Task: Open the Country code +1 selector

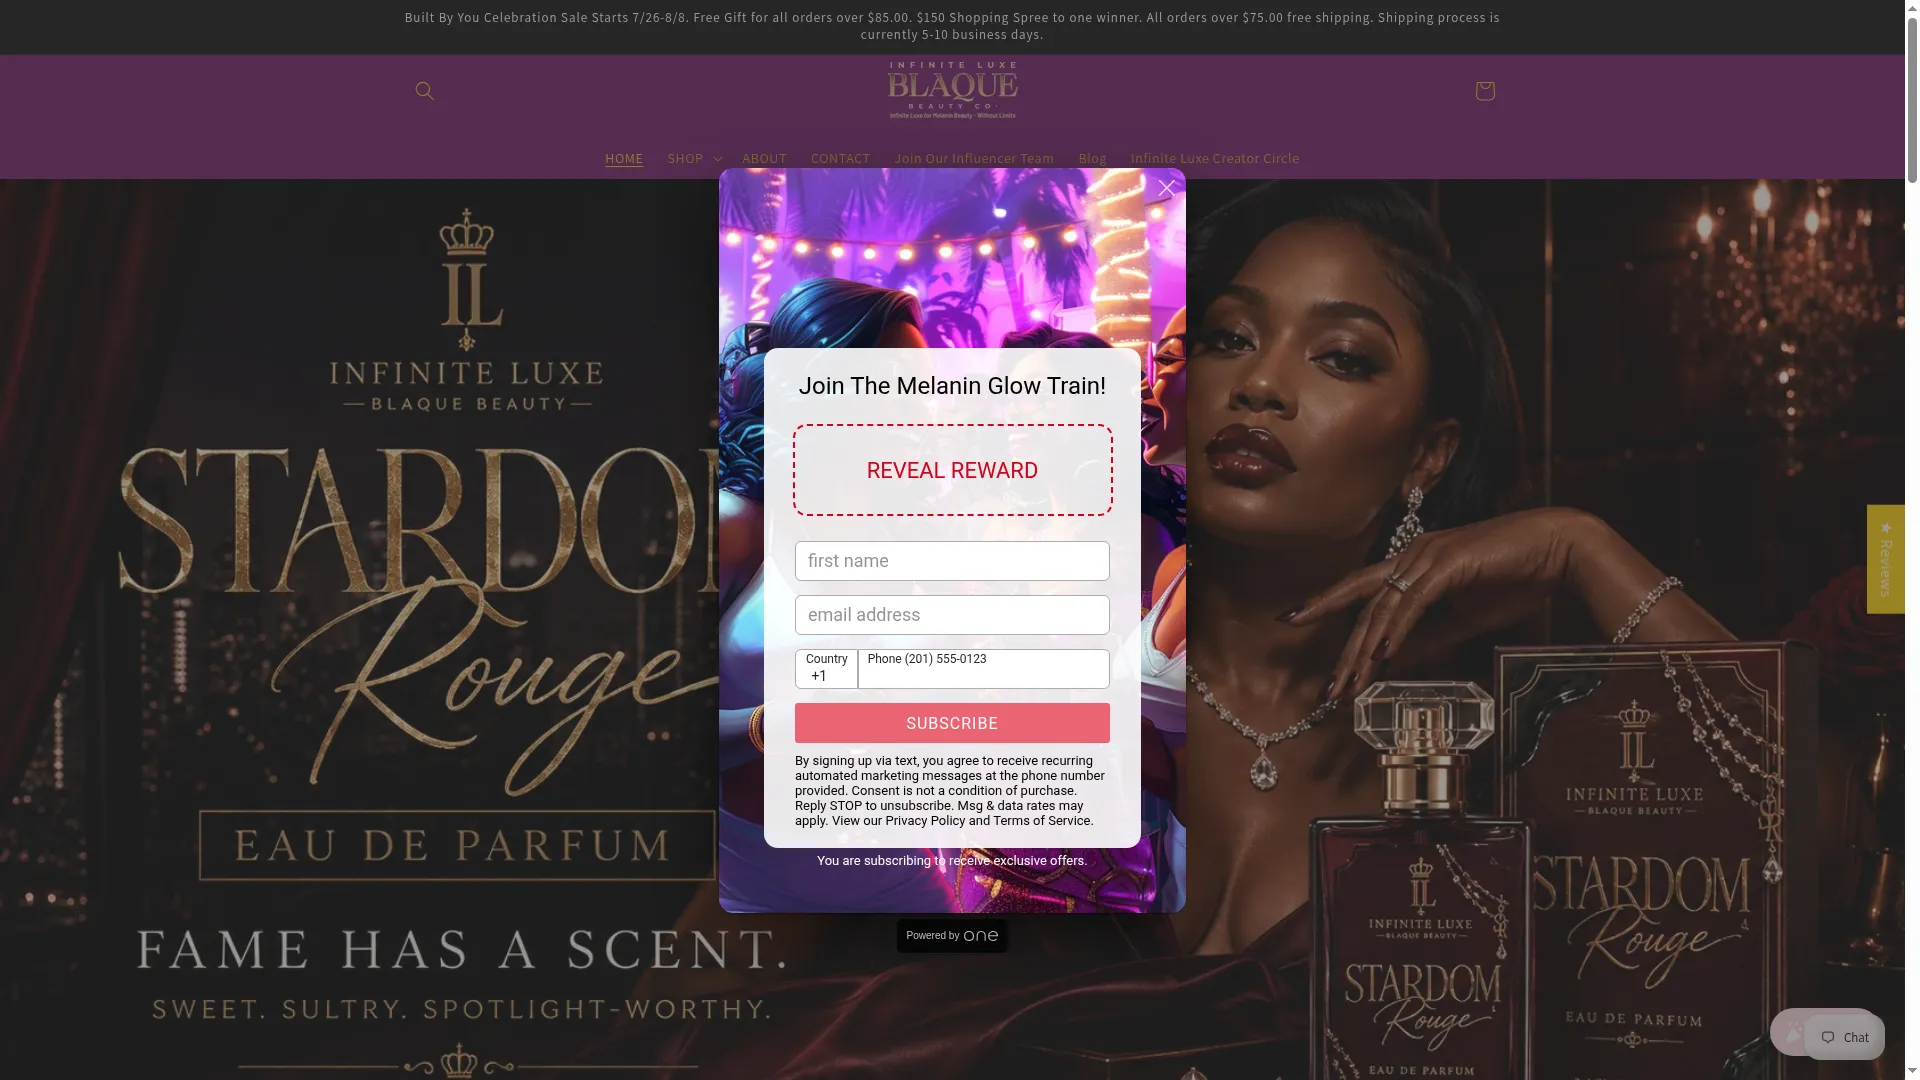Action: pos(826,669)
